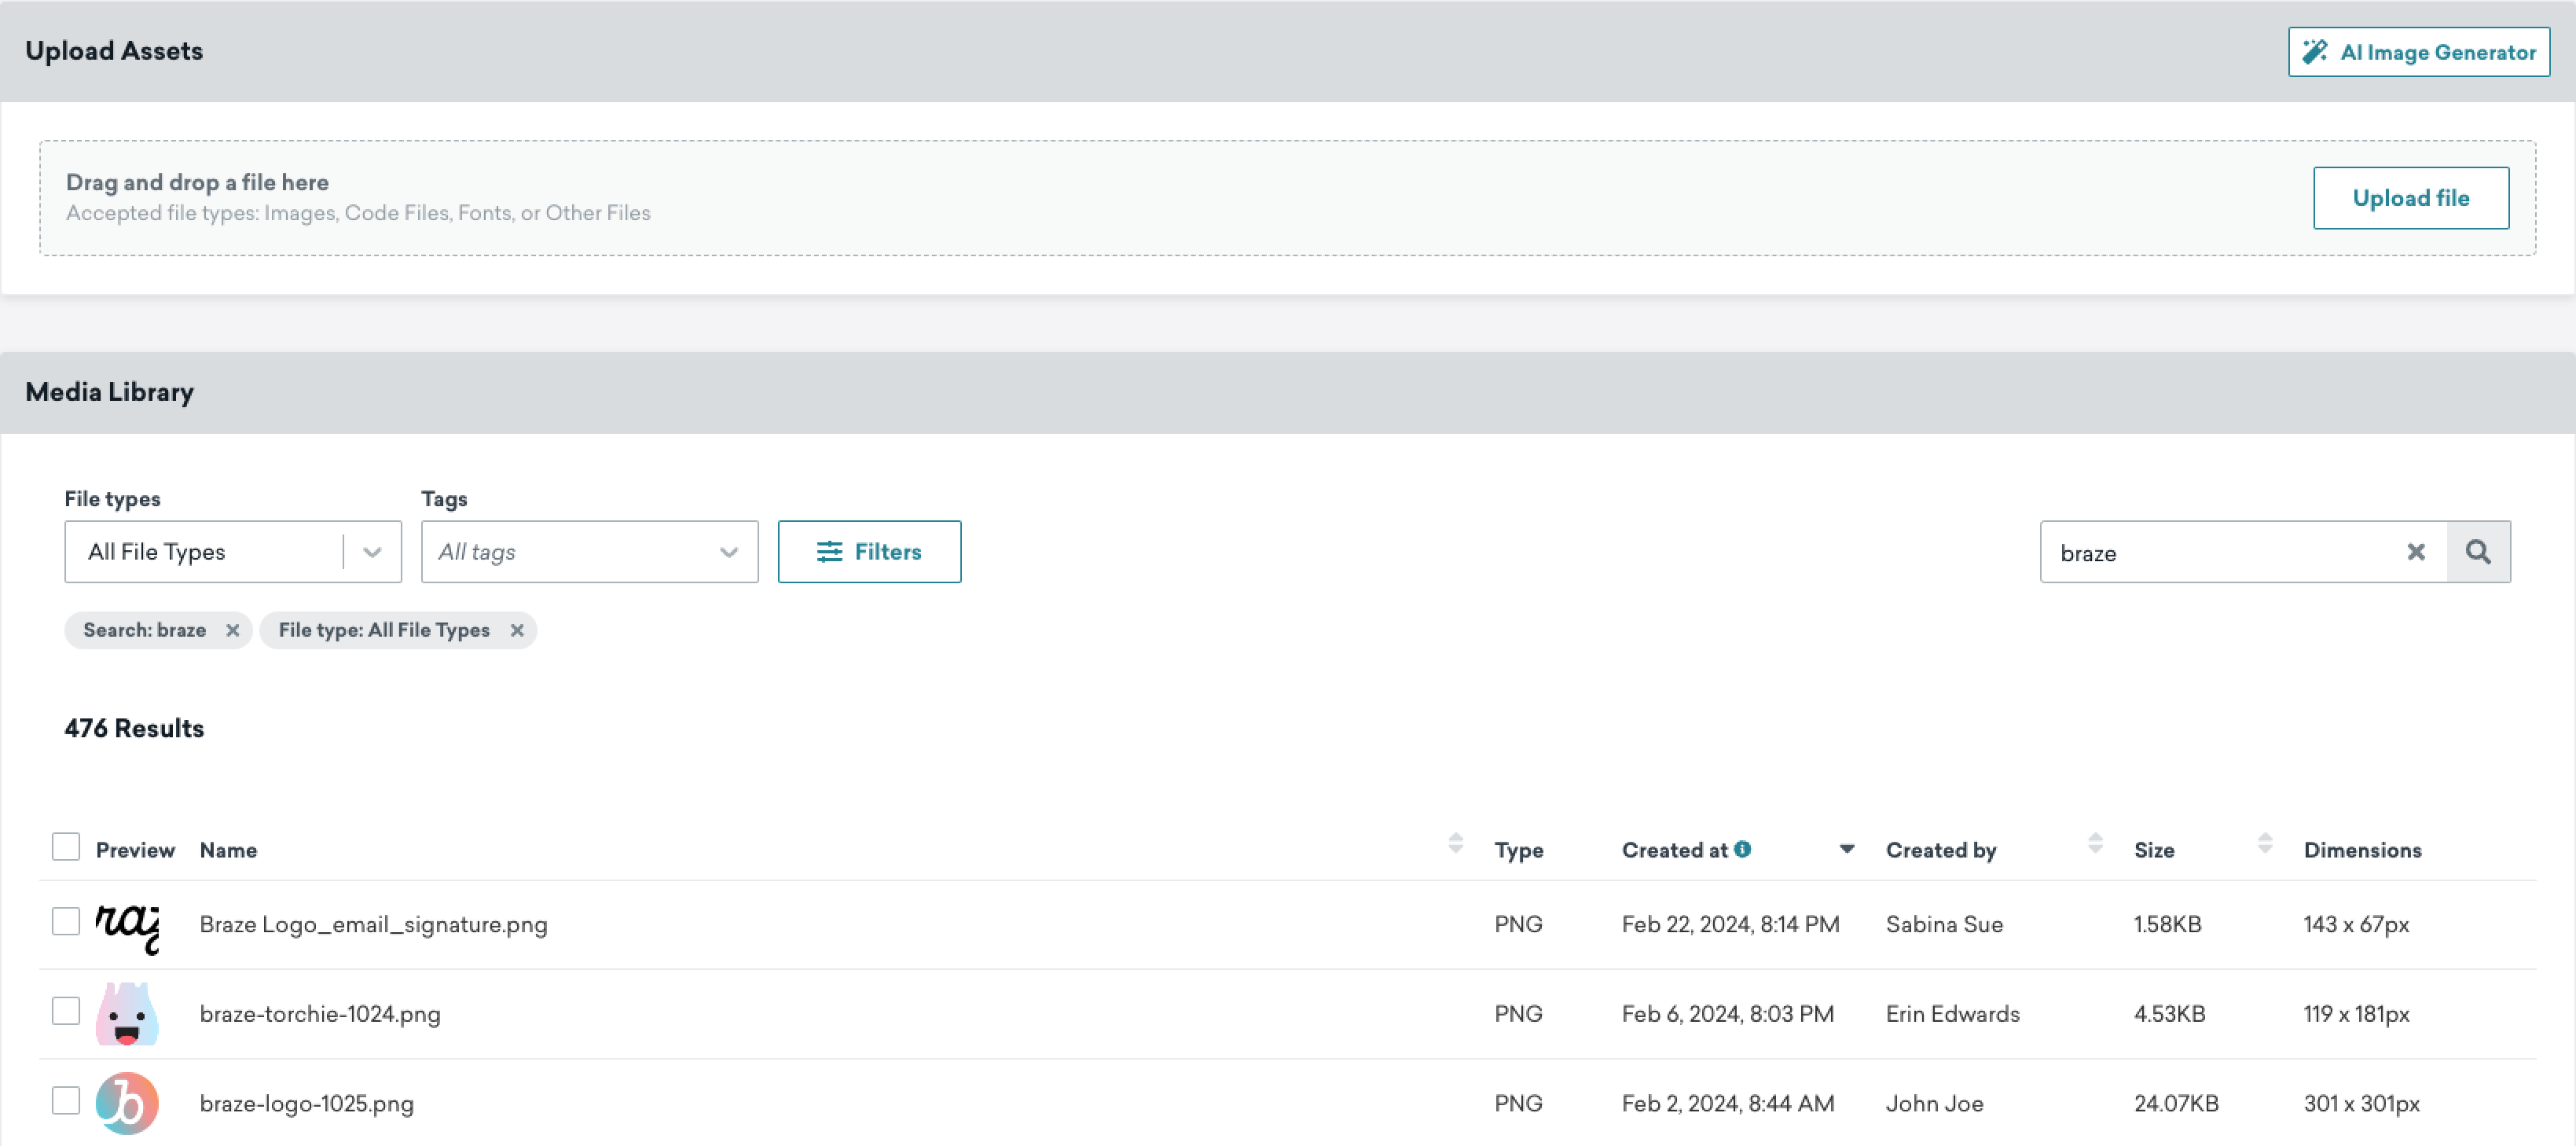Click the Erin Edwards creator cell
Viewport: 2576px width, 1146px height.
[1952, 1014]
